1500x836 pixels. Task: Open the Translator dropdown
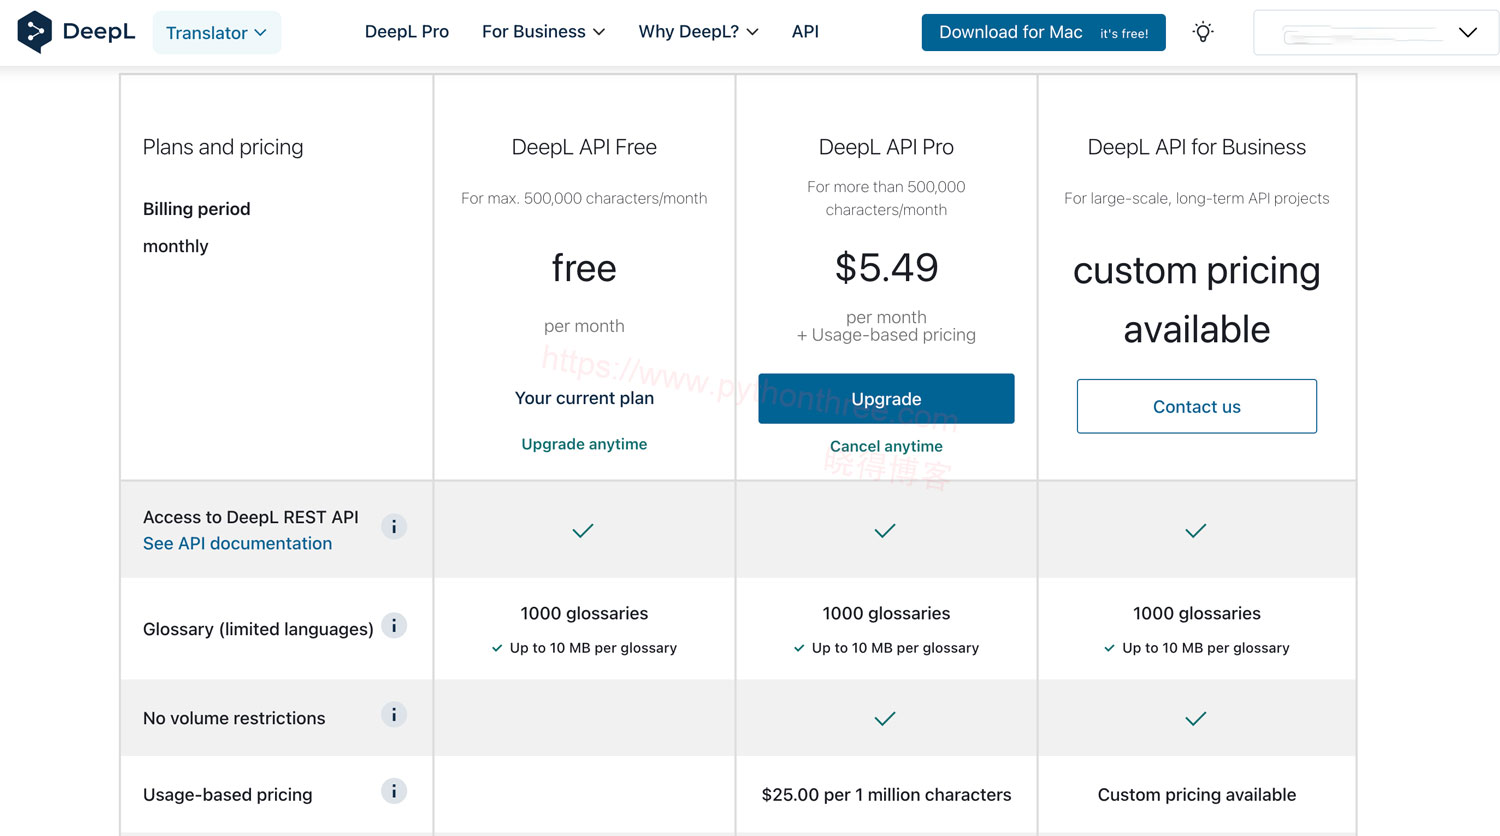(216, 33)
